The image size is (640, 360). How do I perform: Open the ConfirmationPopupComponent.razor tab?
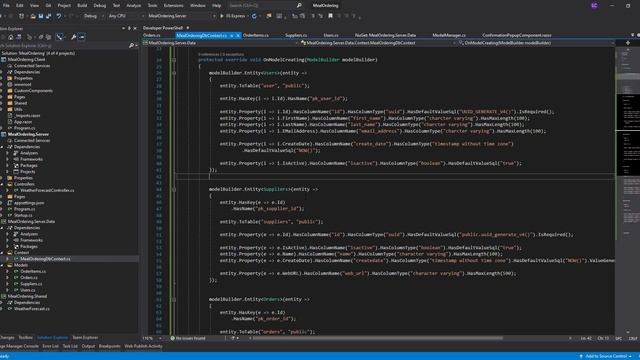point(517,36)
